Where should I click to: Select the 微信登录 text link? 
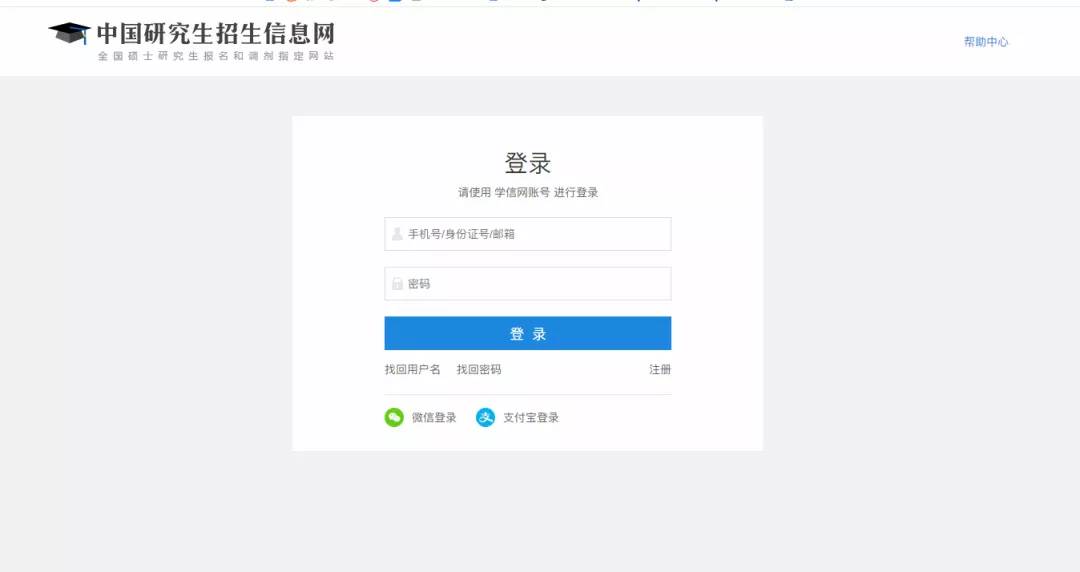[x=434, y=417]
